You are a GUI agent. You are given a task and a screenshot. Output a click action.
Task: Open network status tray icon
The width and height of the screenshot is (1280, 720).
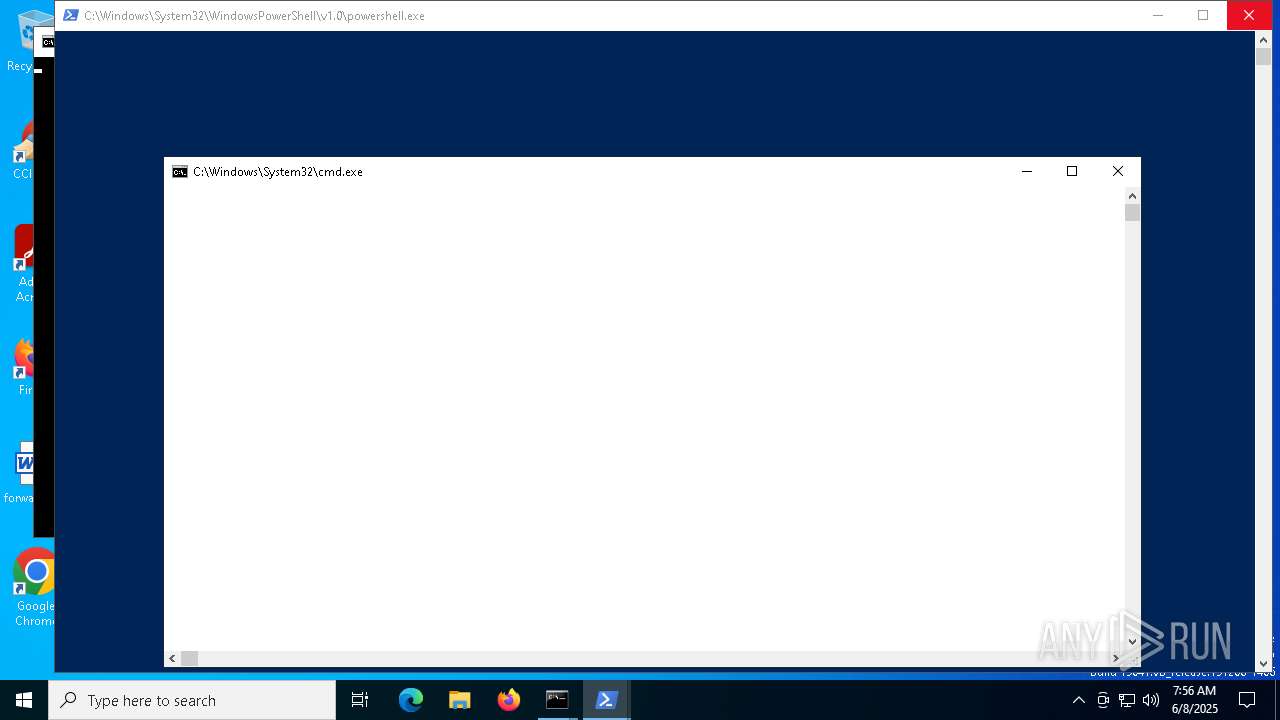(1127, 700)
